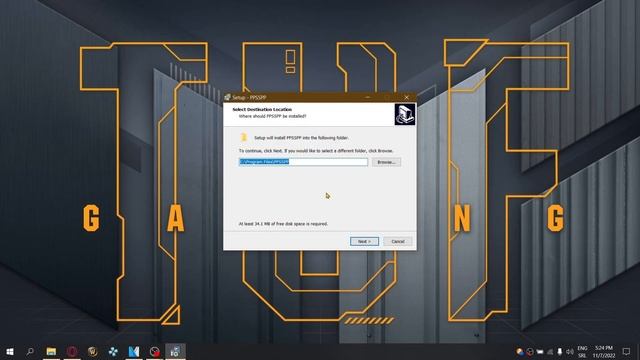Click the round dark red tray icon
This screenshot has width=640, height=360.
pyautogui.click(x=530, y=351)
